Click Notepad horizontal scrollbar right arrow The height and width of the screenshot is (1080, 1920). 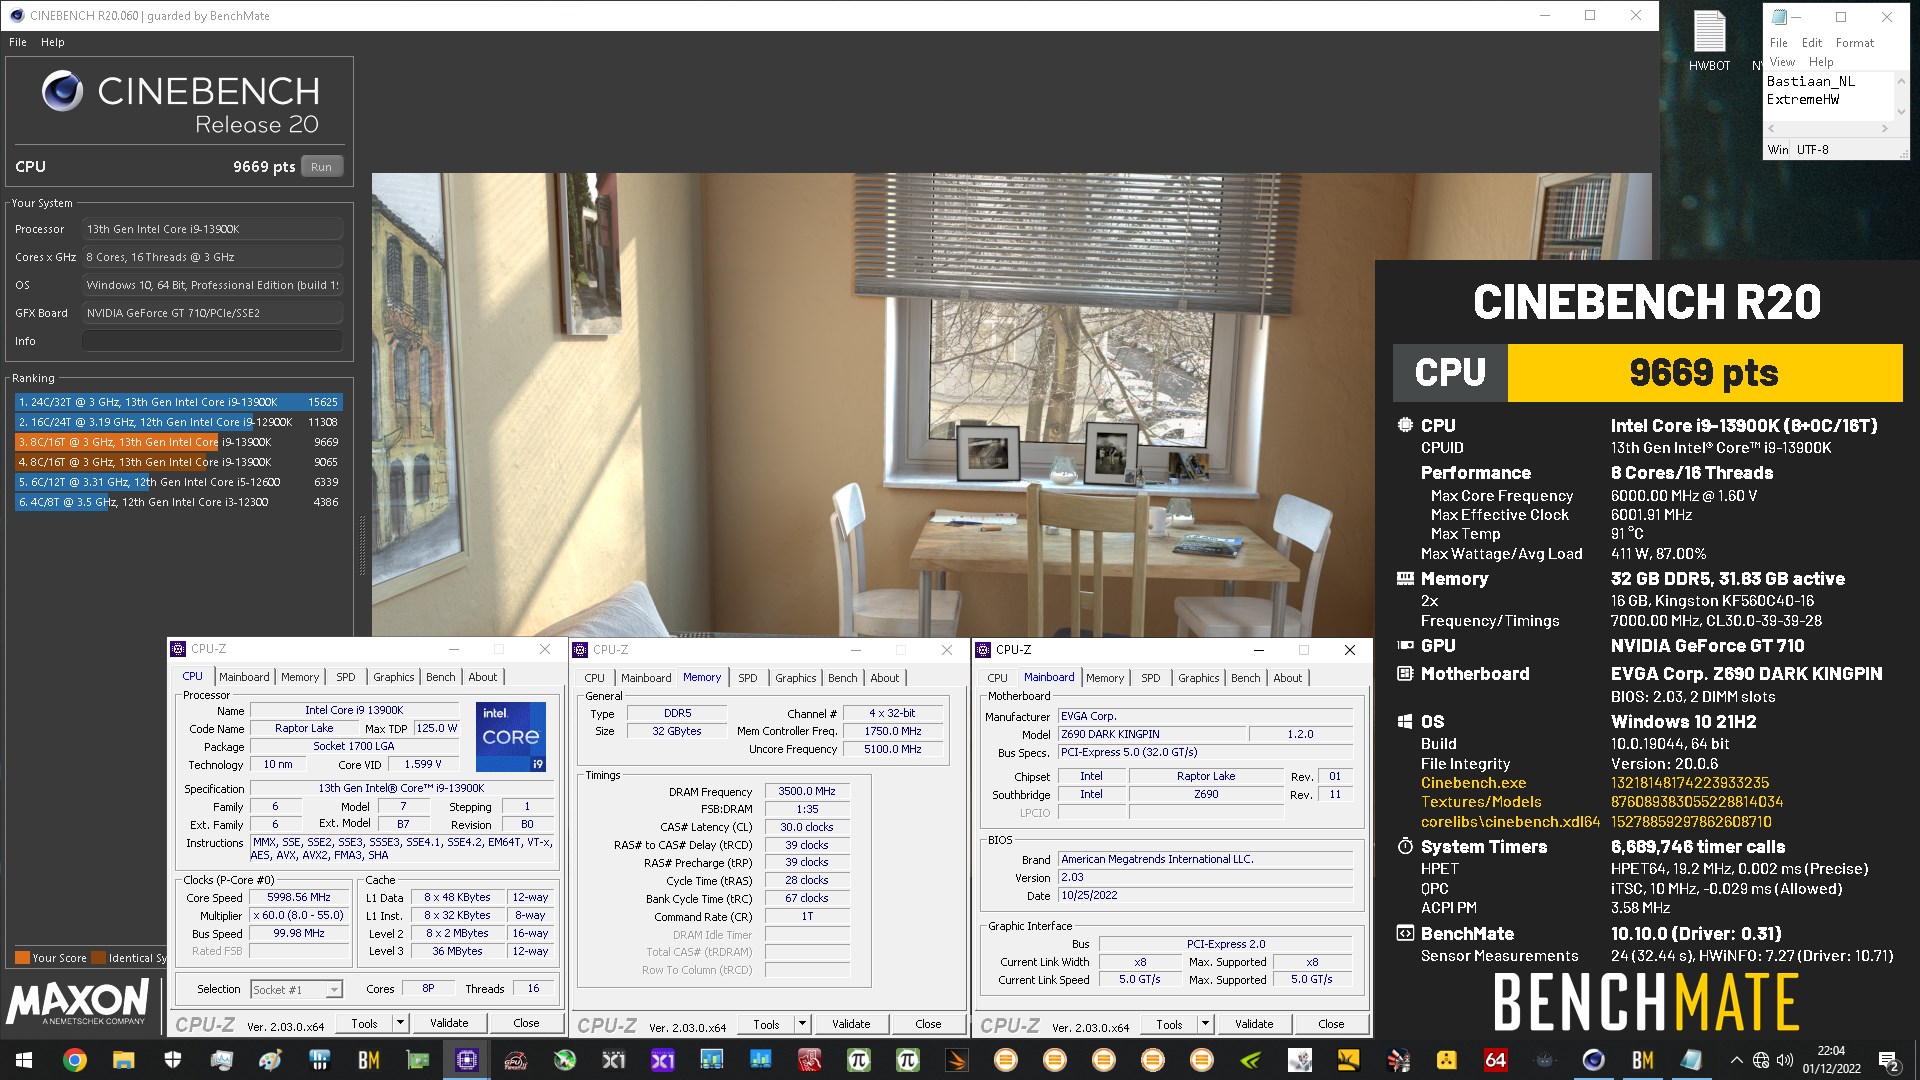pos(1885,128)
